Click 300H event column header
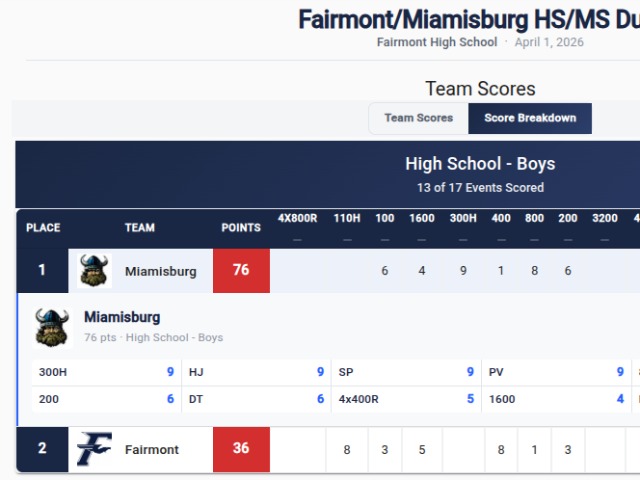This screenshot has width=640, height=480. [463, 219]
